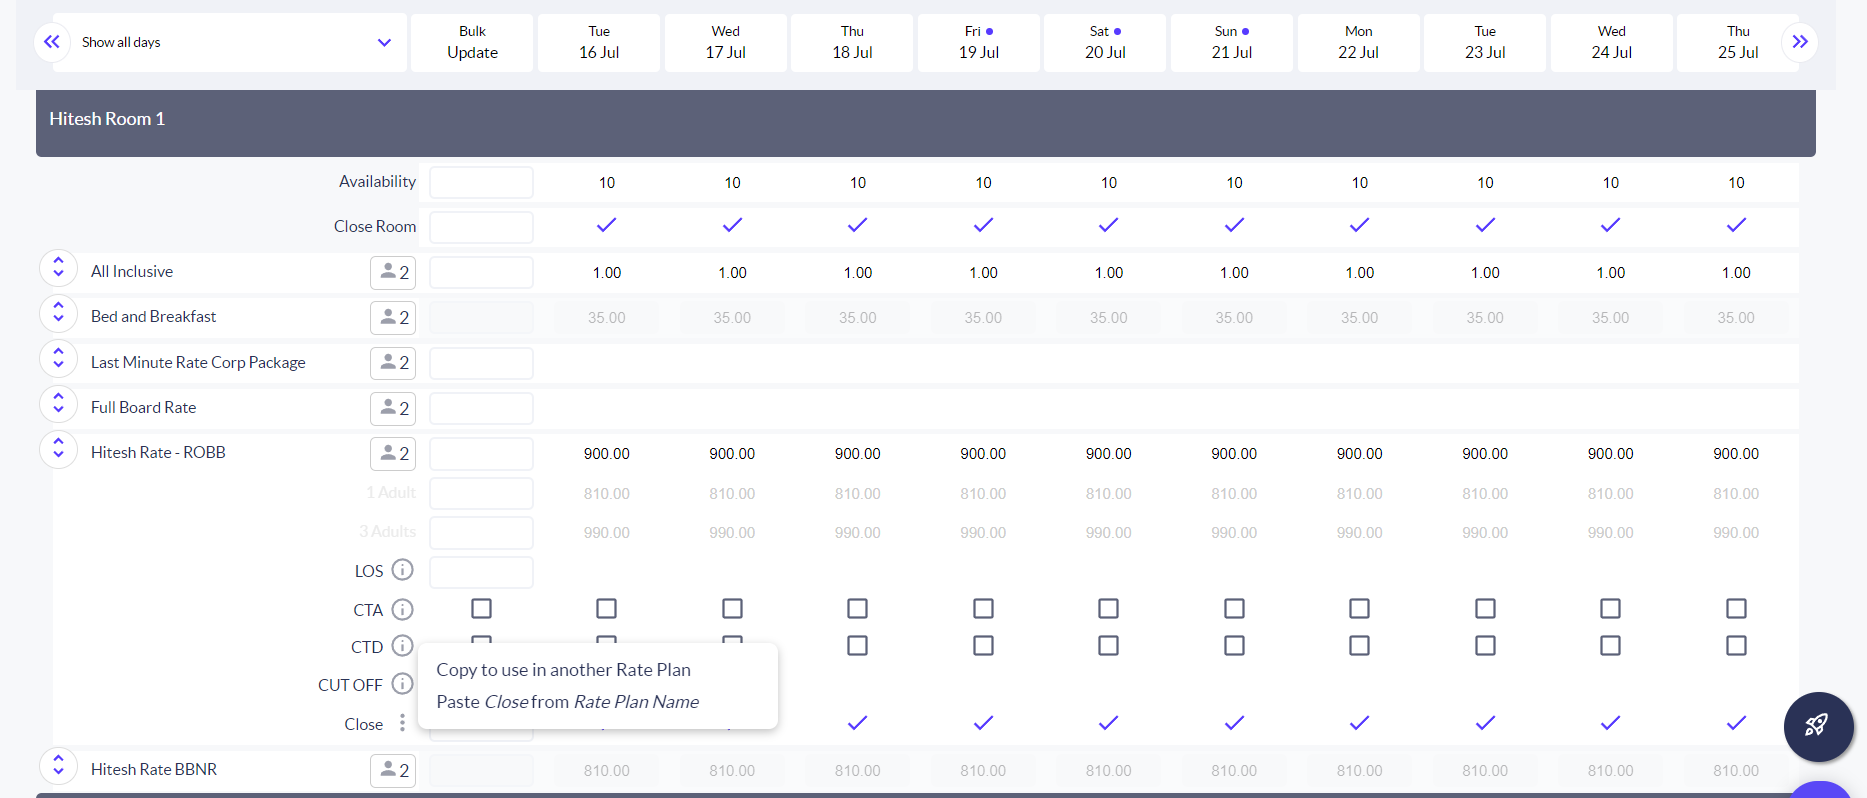Click occupancy icon for All Inclusive
Screen dimensions: 1867x798
click(x=393, y=272)
